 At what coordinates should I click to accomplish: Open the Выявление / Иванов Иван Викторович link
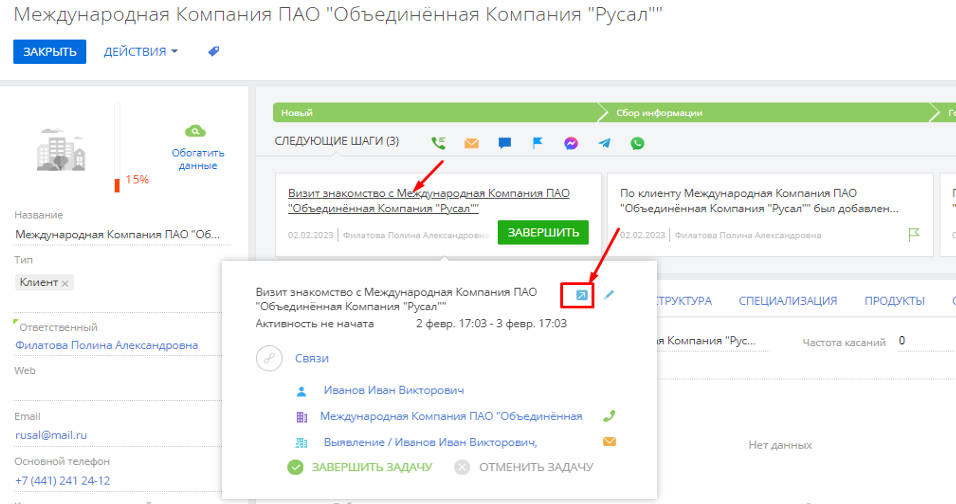(430, 442)
